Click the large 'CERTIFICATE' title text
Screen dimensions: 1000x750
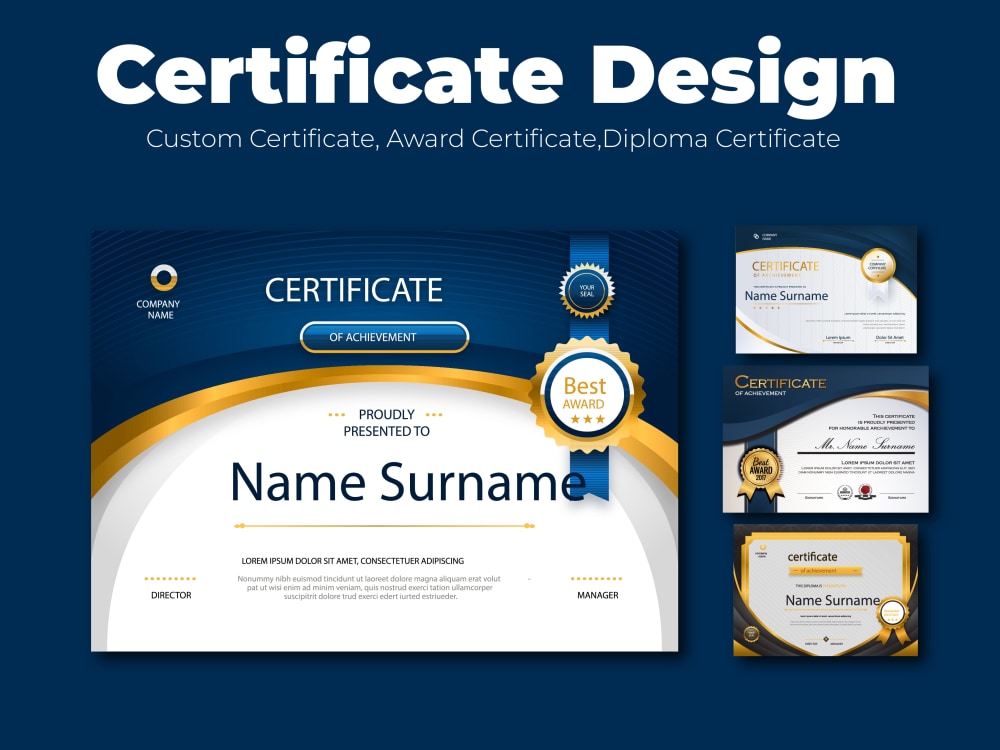(x=353, y=290)
